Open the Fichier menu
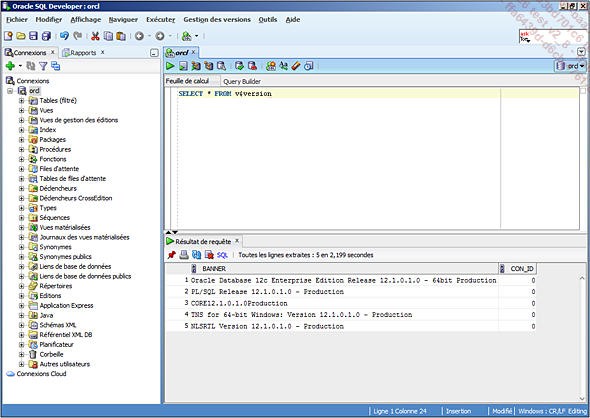This screenshot has width=590, height=418. pos(17,20)
